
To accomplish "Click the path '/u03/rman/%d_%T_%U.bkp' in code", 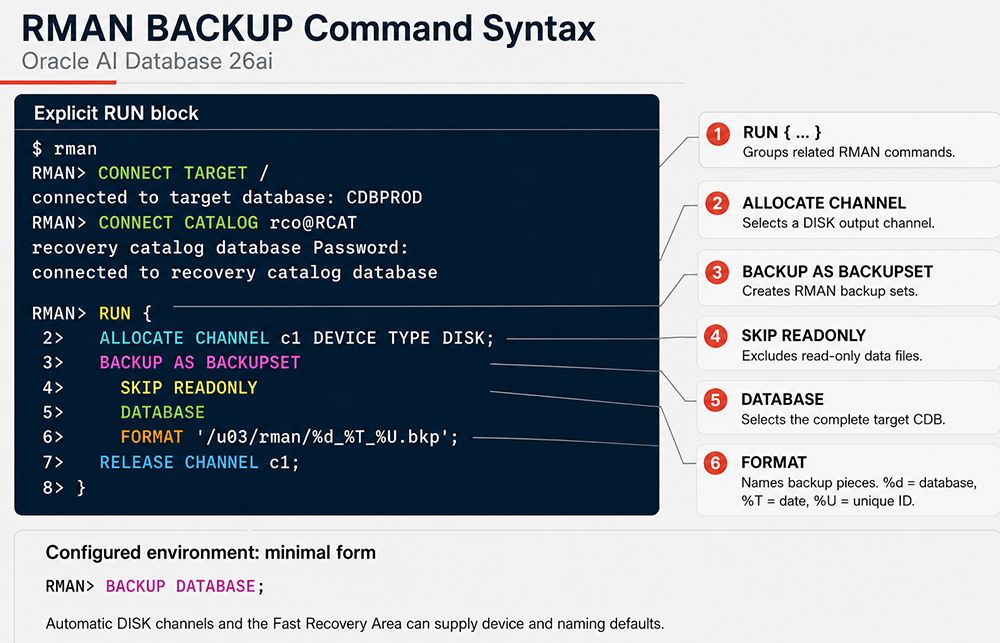I will point(323,438).
